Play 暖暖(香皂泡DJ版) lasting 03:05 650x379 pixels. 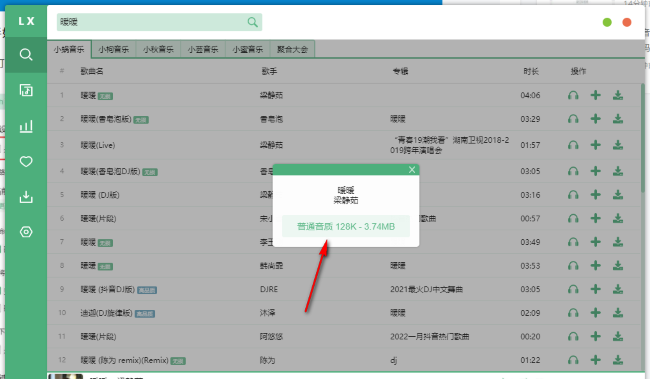coord(573,171)
